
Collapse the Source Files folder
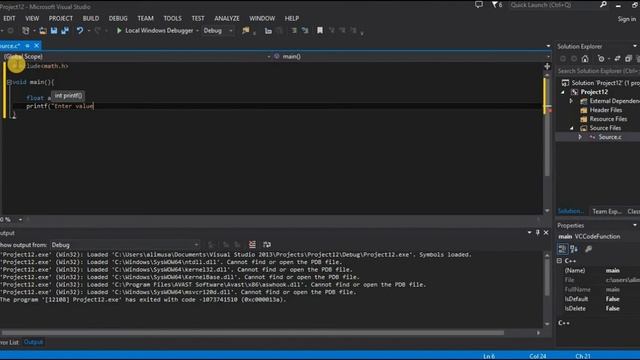tap(571, 128)
